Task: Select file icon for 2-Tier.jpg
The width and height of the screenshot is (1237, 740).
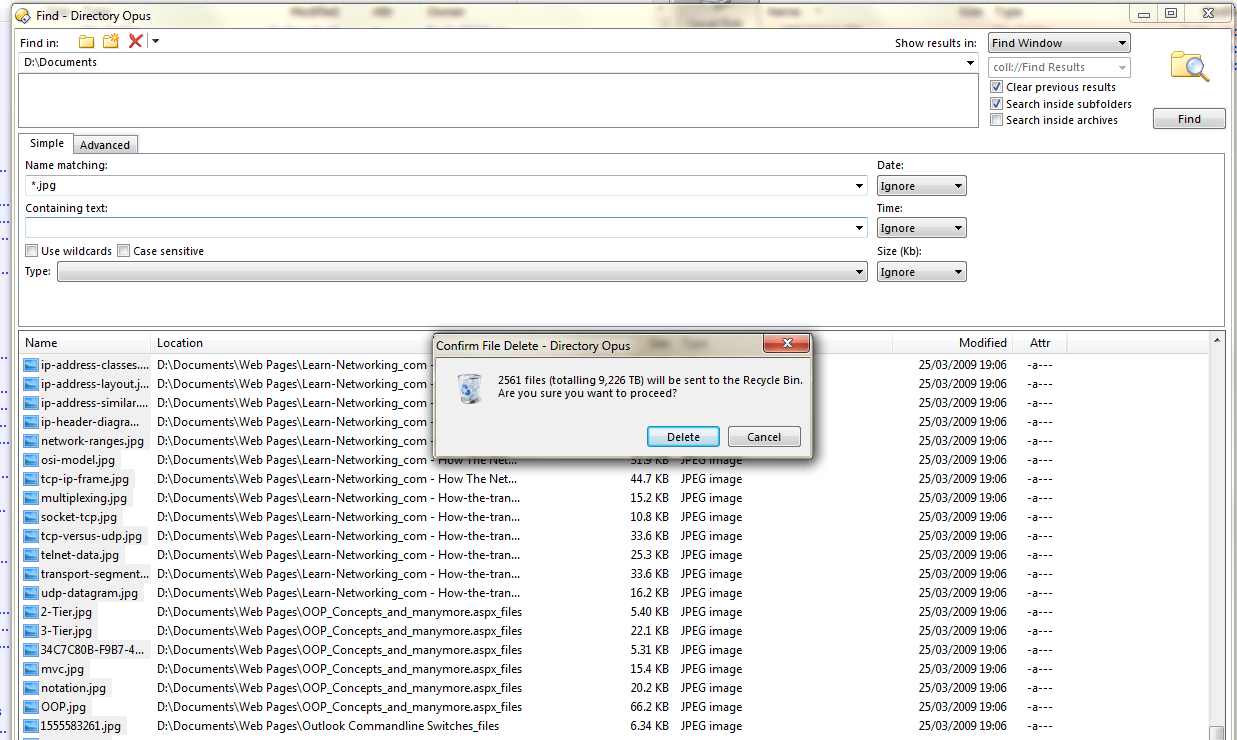Action: pyautogui.click(x=31, y=612)
